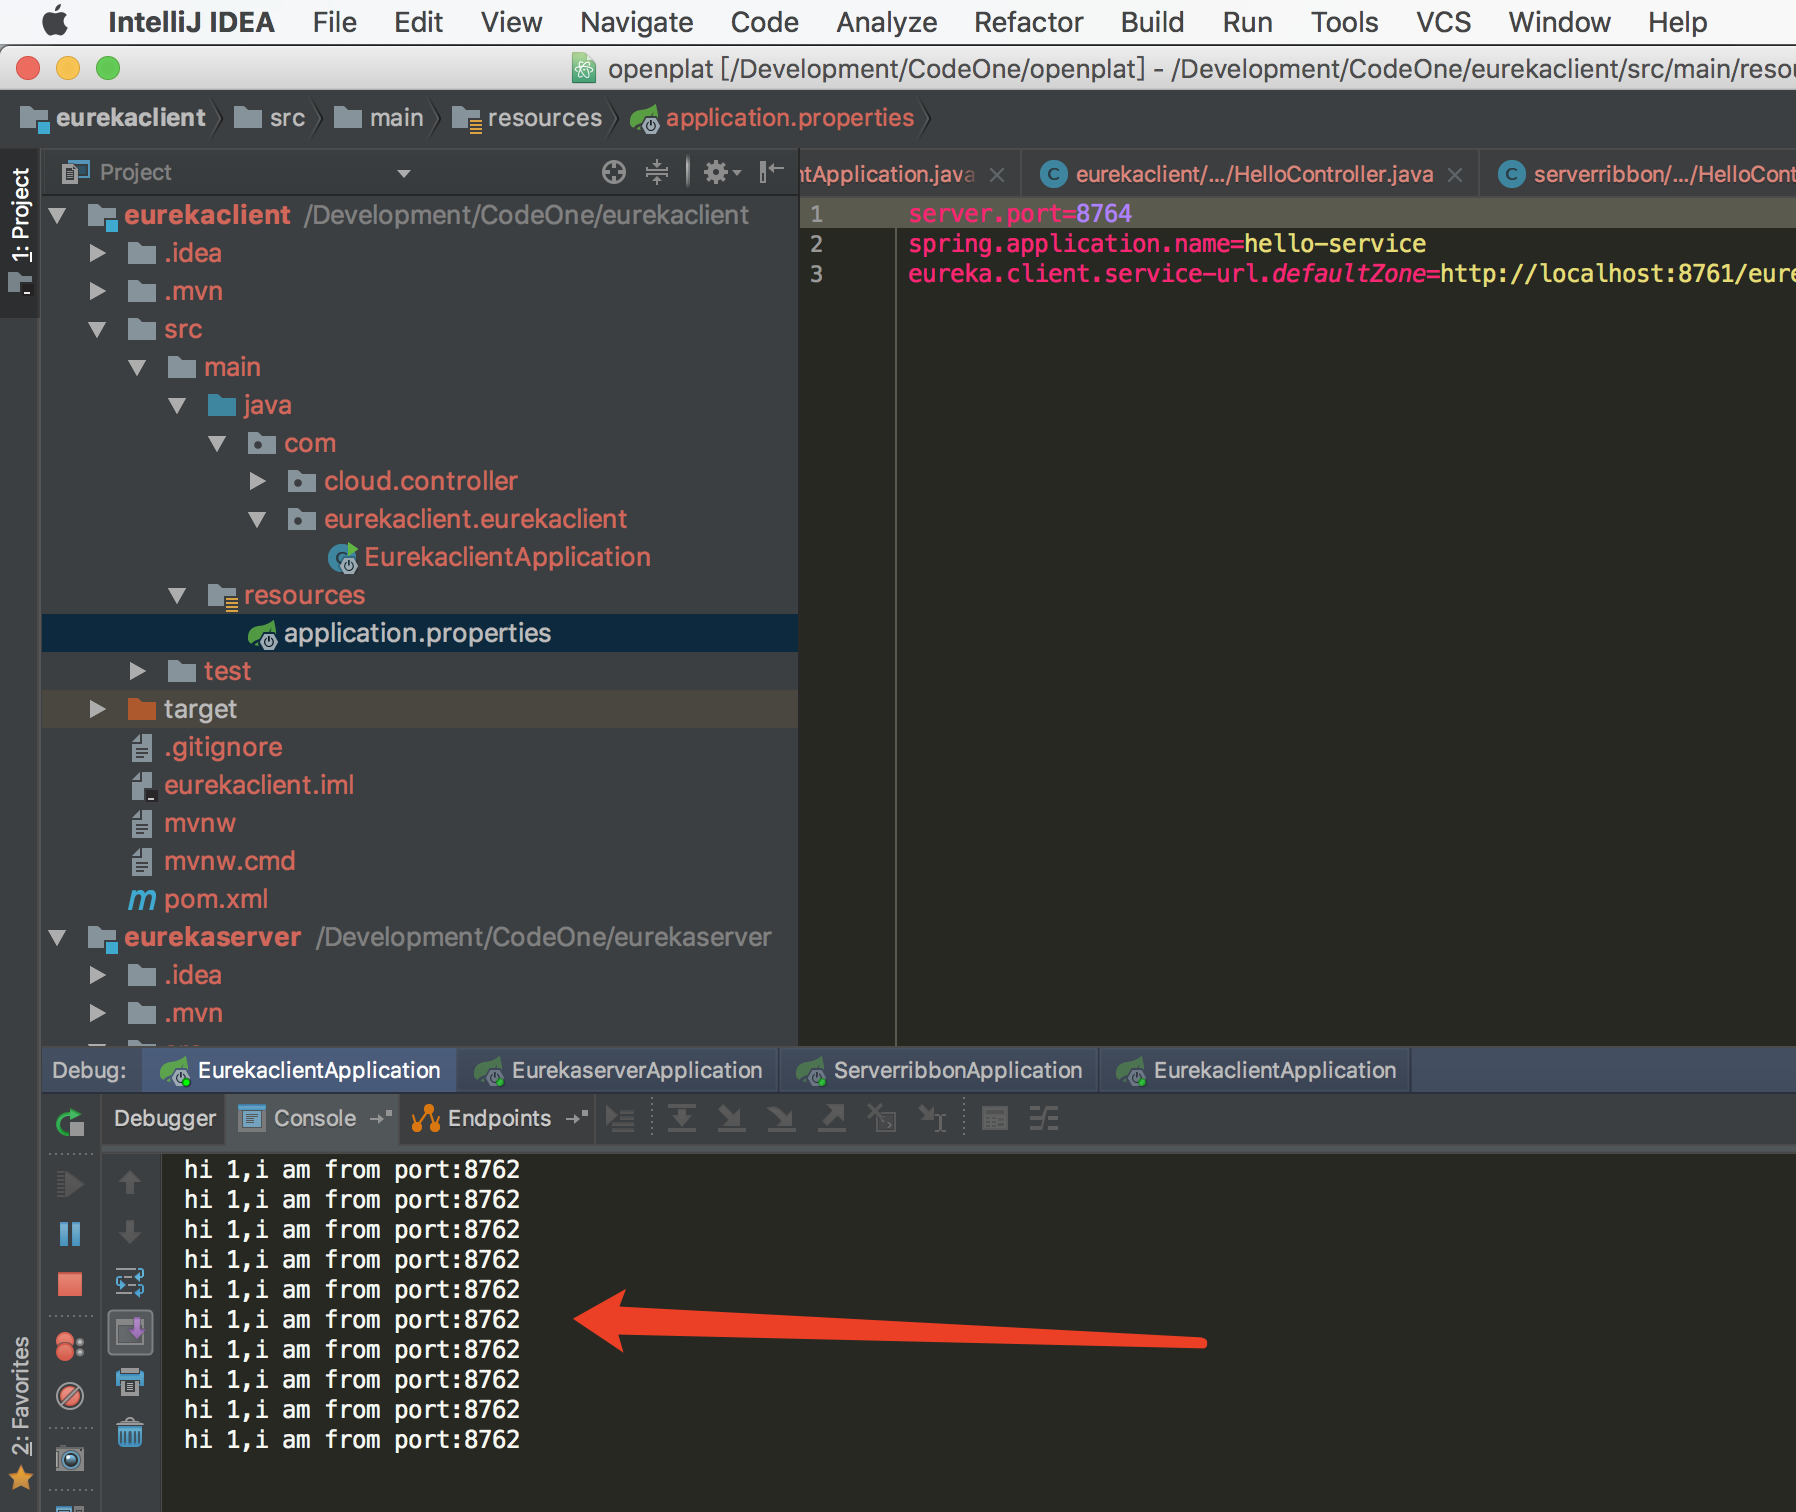This screenshot has height=1512, width=1796.
Task: Open View Breakpoints dialog
Action: point(70,1347)
